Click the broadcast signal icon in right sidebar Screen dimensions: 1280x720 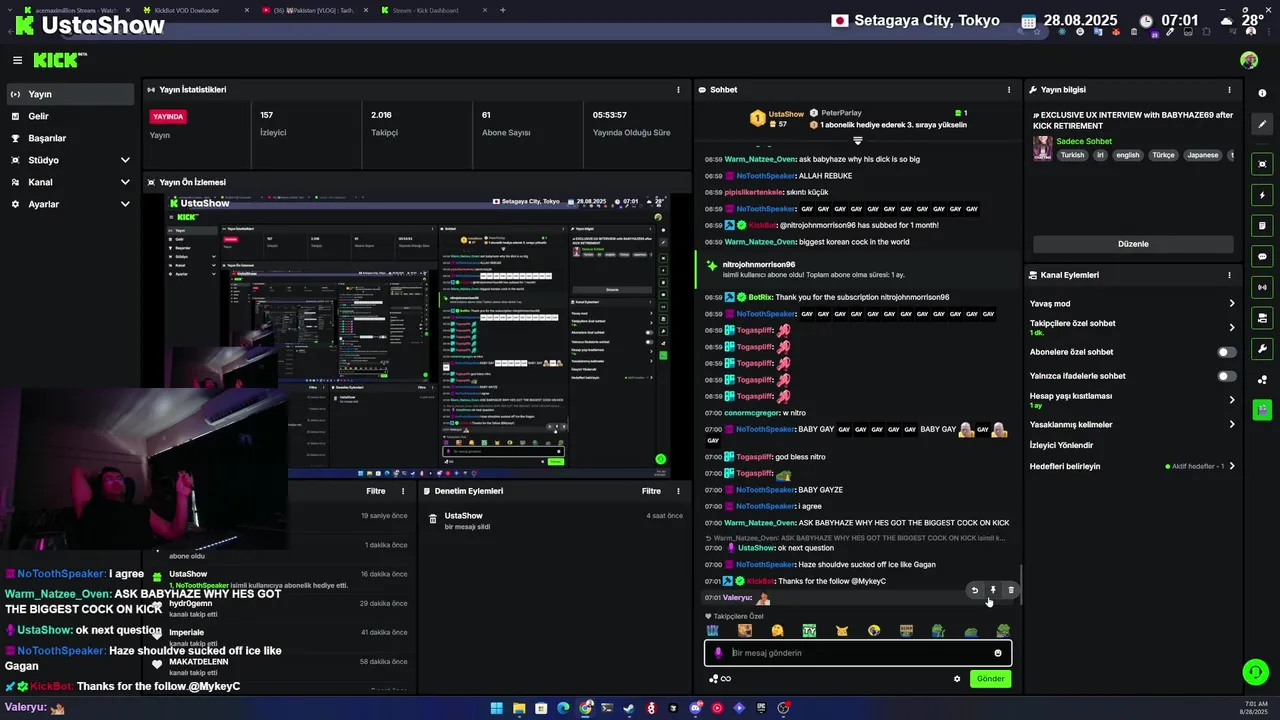1263,288
